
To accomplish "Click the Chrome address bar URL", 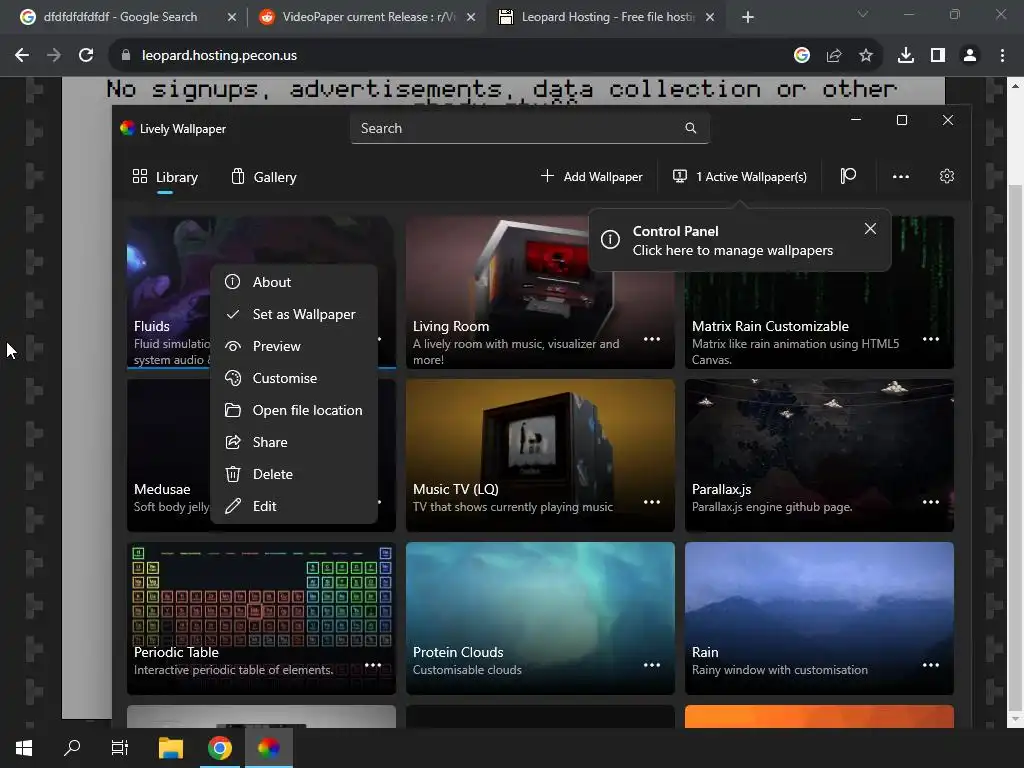I will [x=219, y=56].
